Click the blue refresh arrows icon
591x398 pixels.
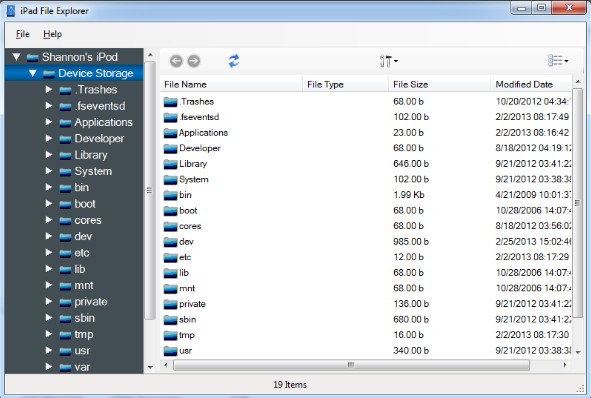[x=234, y=61]
